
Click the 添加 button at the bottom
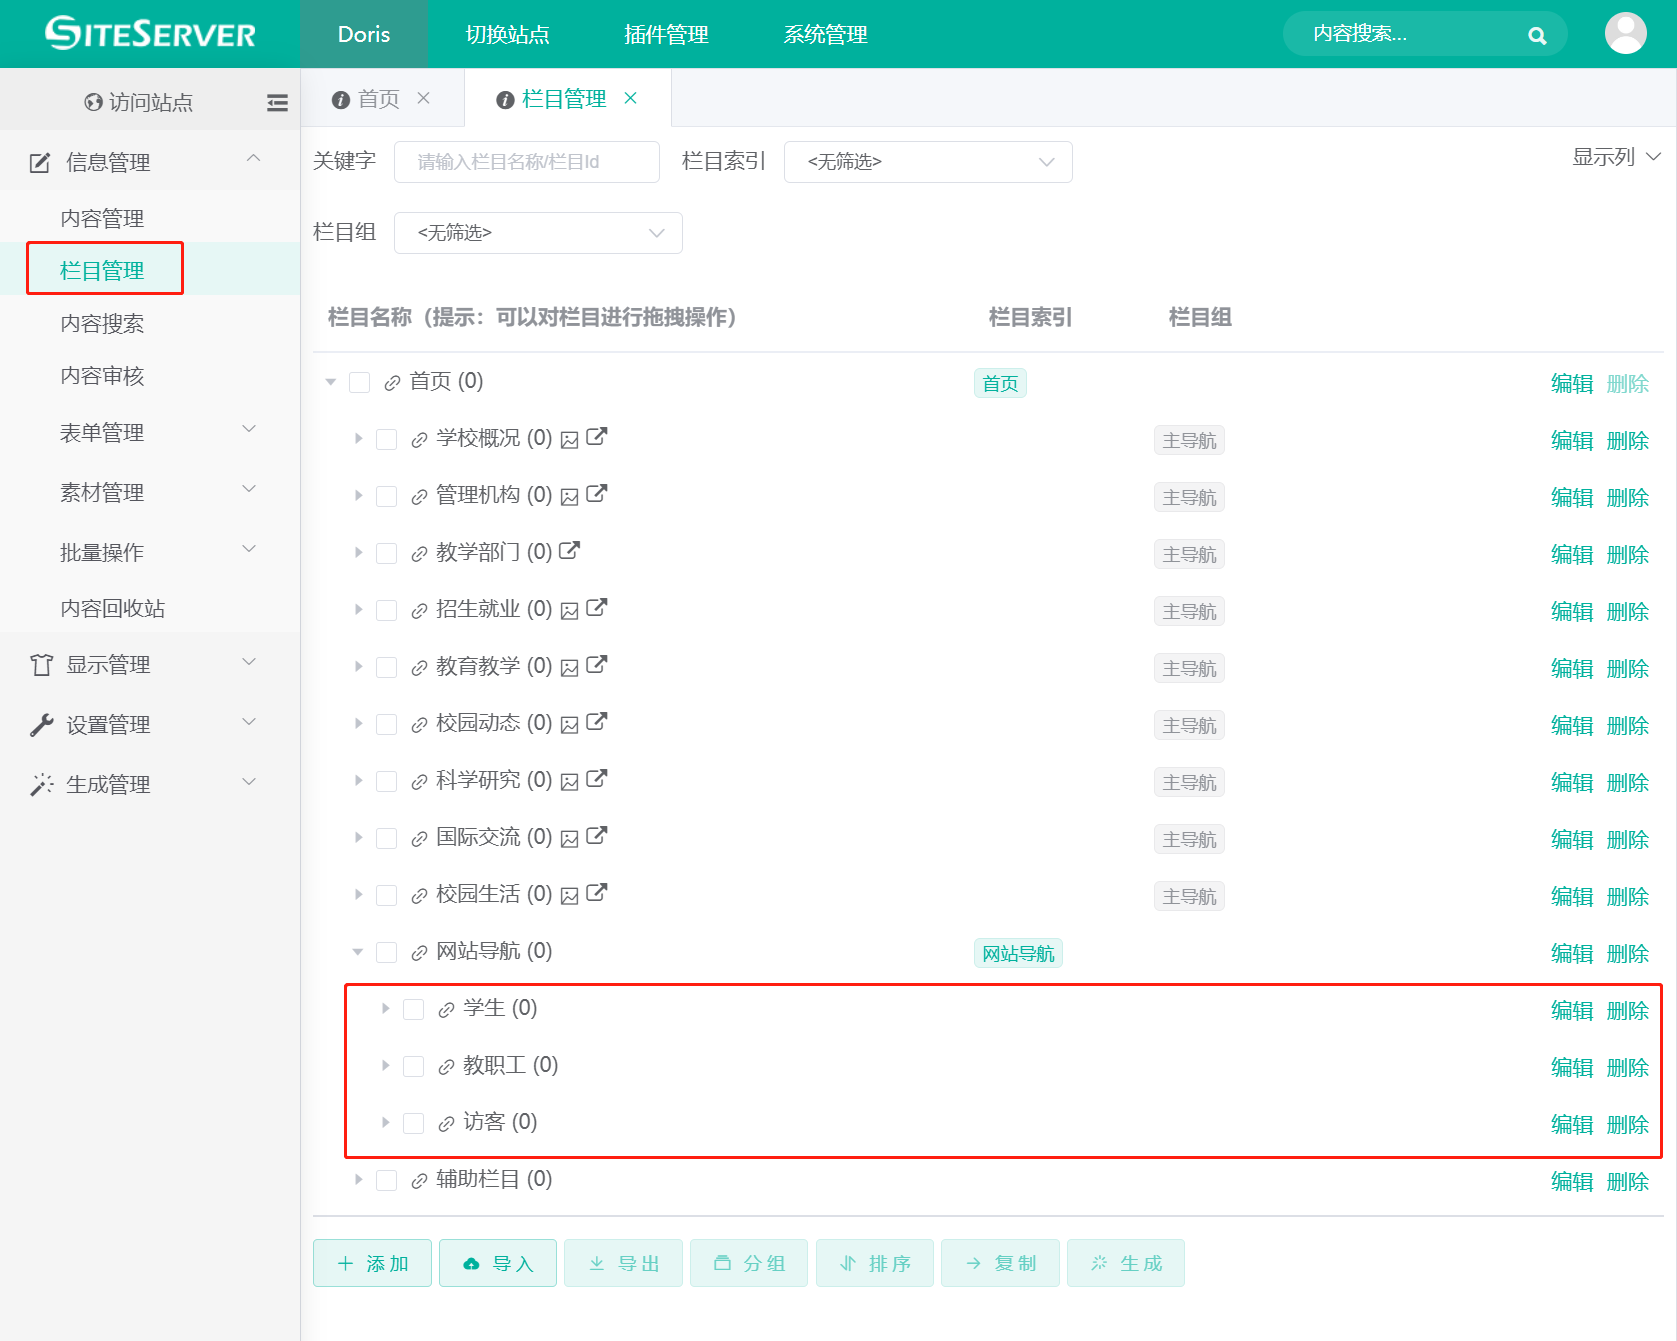pyautogui.click(x=371, y=1263)
